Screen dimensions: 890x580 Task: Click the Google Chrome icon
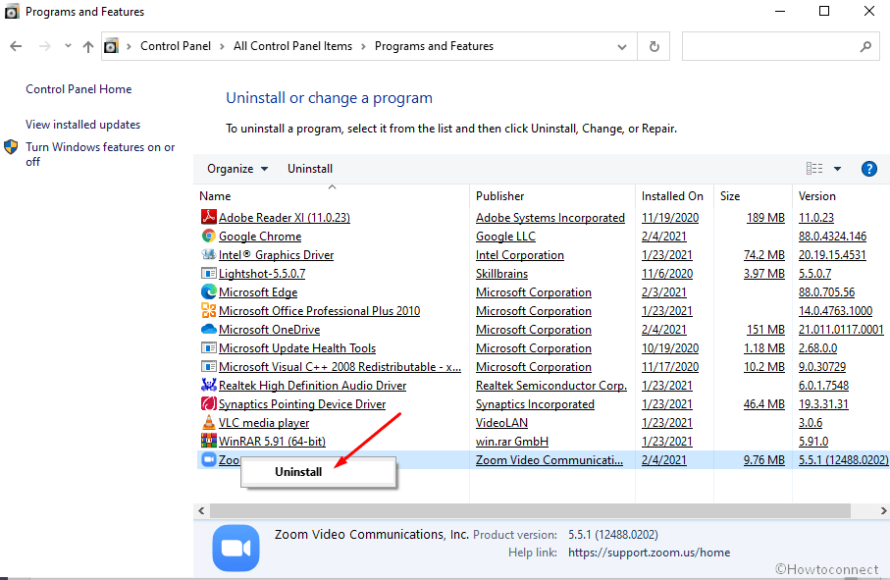coord(209,236)
